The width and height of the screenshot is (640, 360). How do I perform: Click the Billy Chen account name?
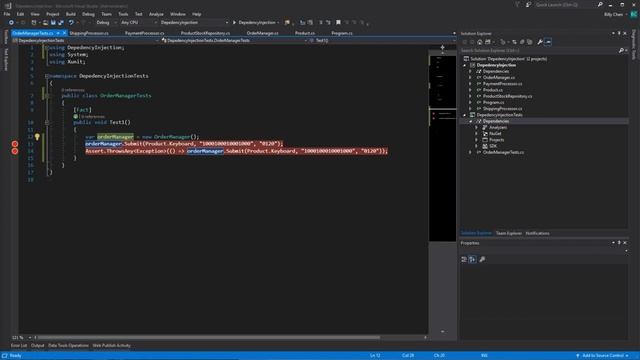pos(613,14)
